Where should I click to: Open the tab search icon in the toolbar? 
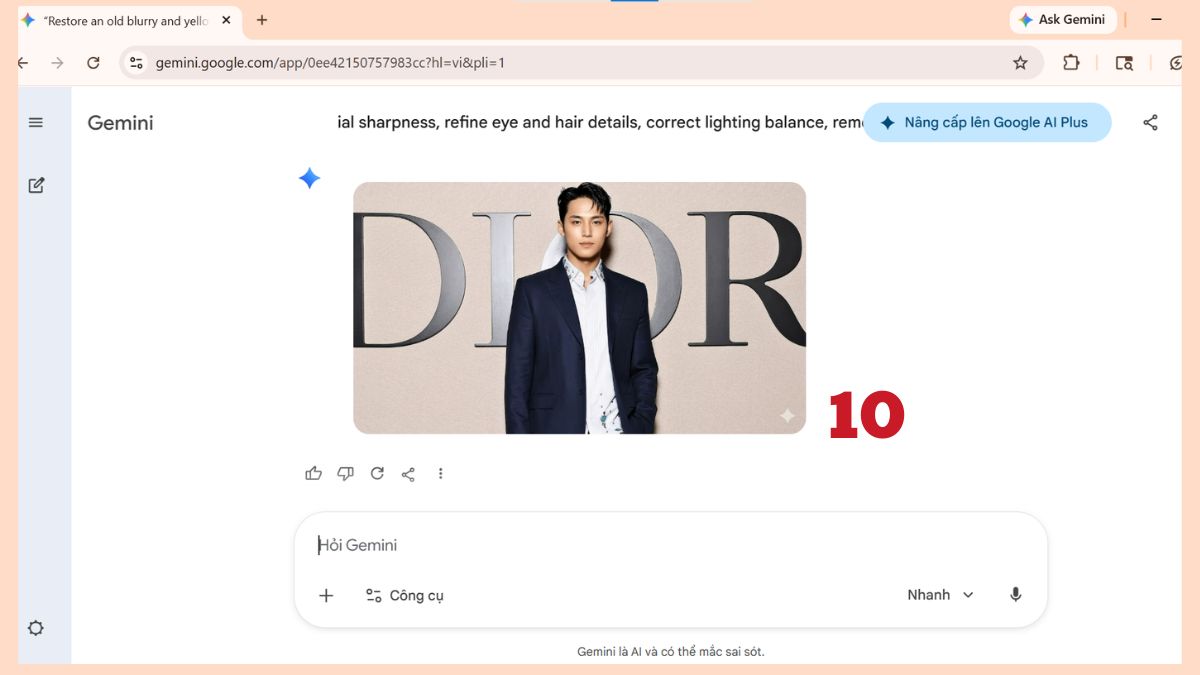click(x=1124, y=63)
